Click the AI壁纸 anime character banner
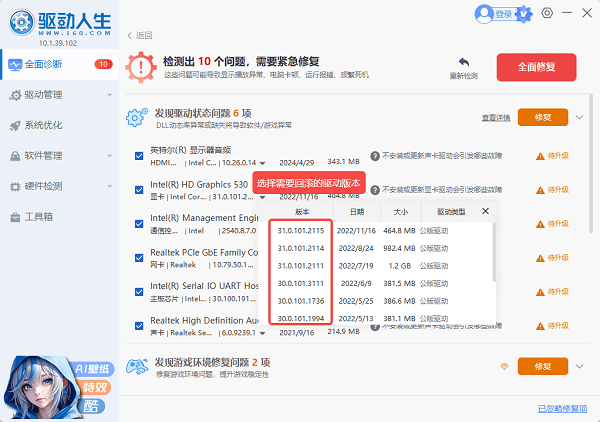 point(57,387)
